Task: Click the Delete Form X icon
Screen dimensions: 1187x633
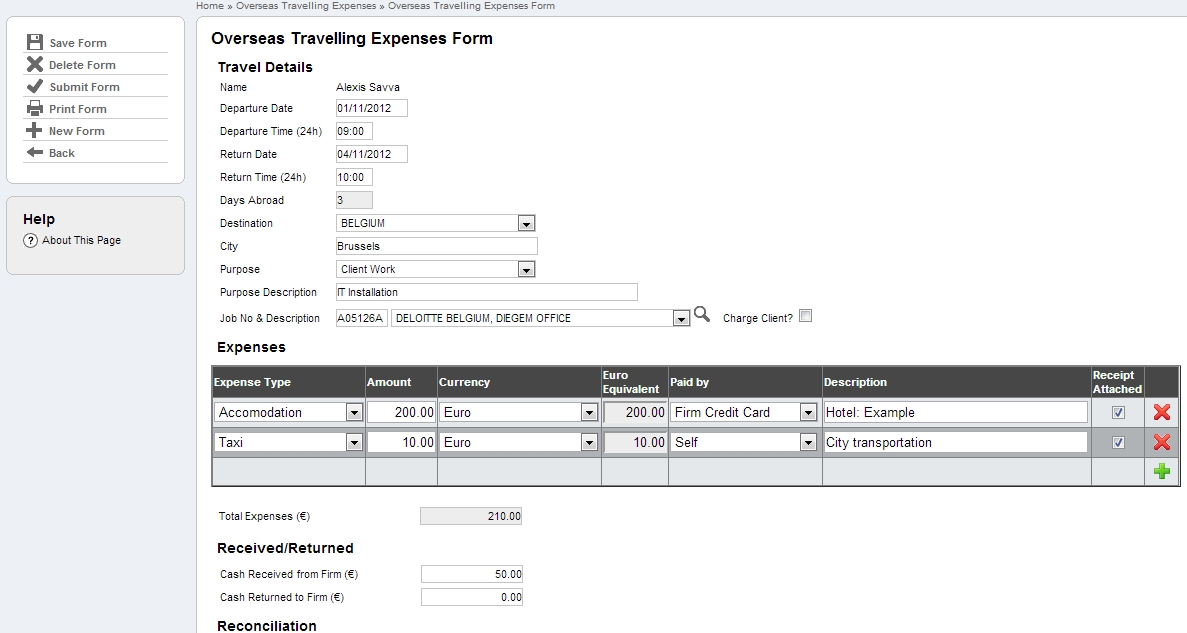Action: 35,64
